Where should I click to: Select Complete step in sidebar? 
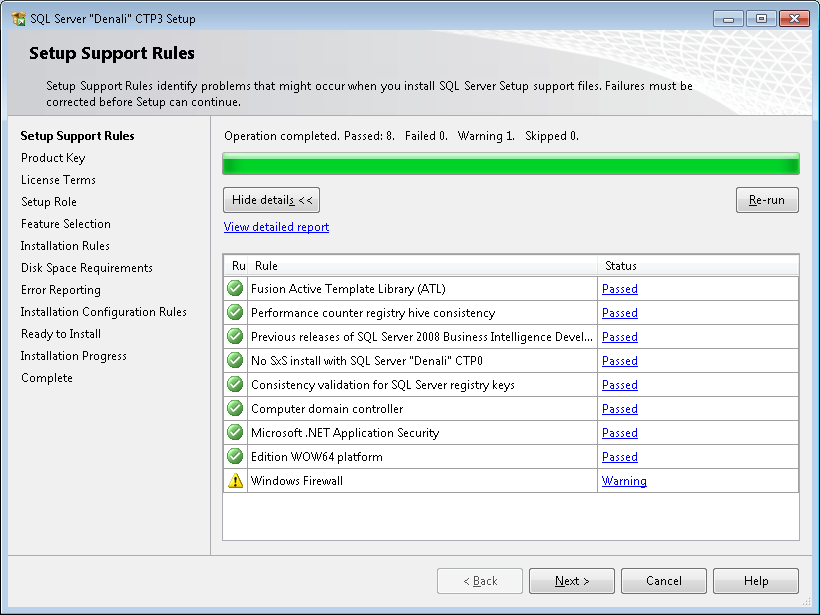(47, 378)
